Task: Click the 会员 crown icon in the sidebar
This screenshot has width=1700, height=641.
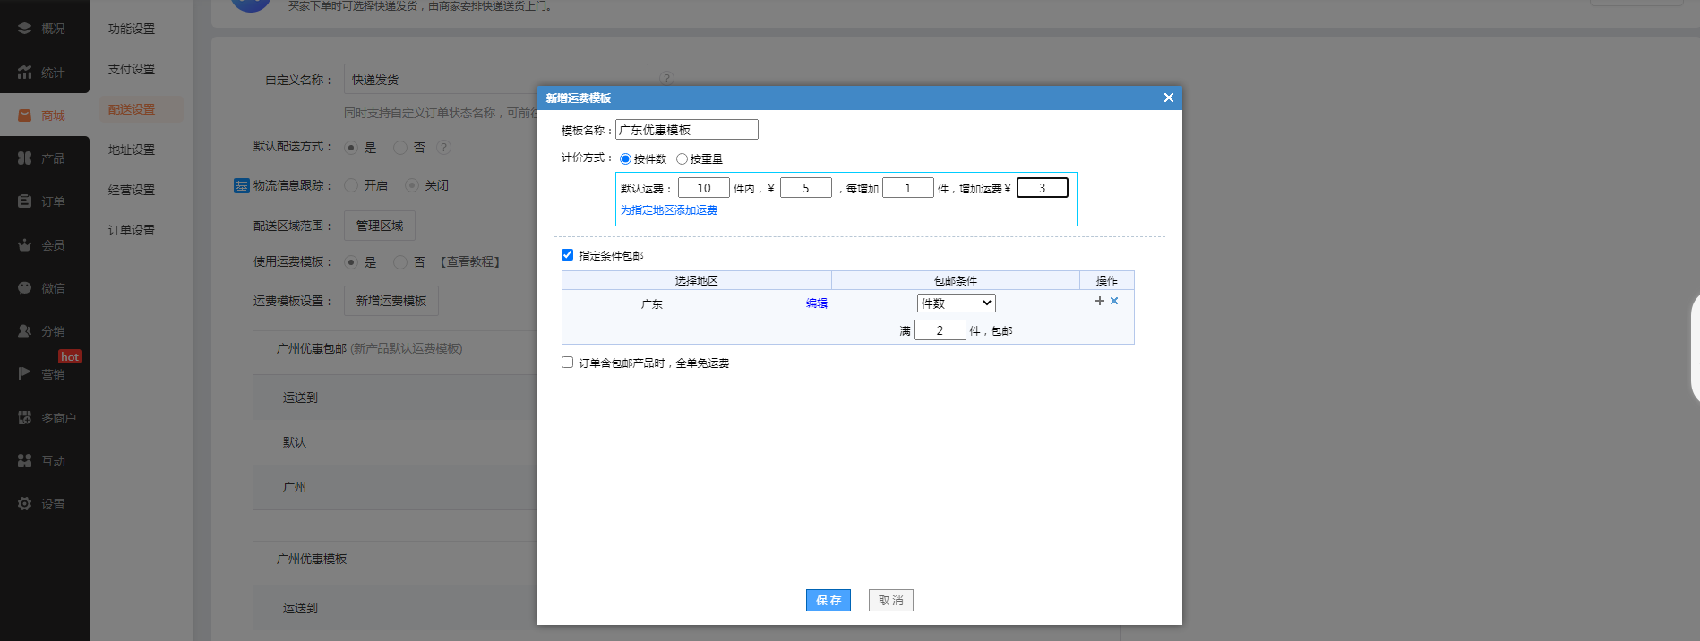Action: (x=25, y=245)
